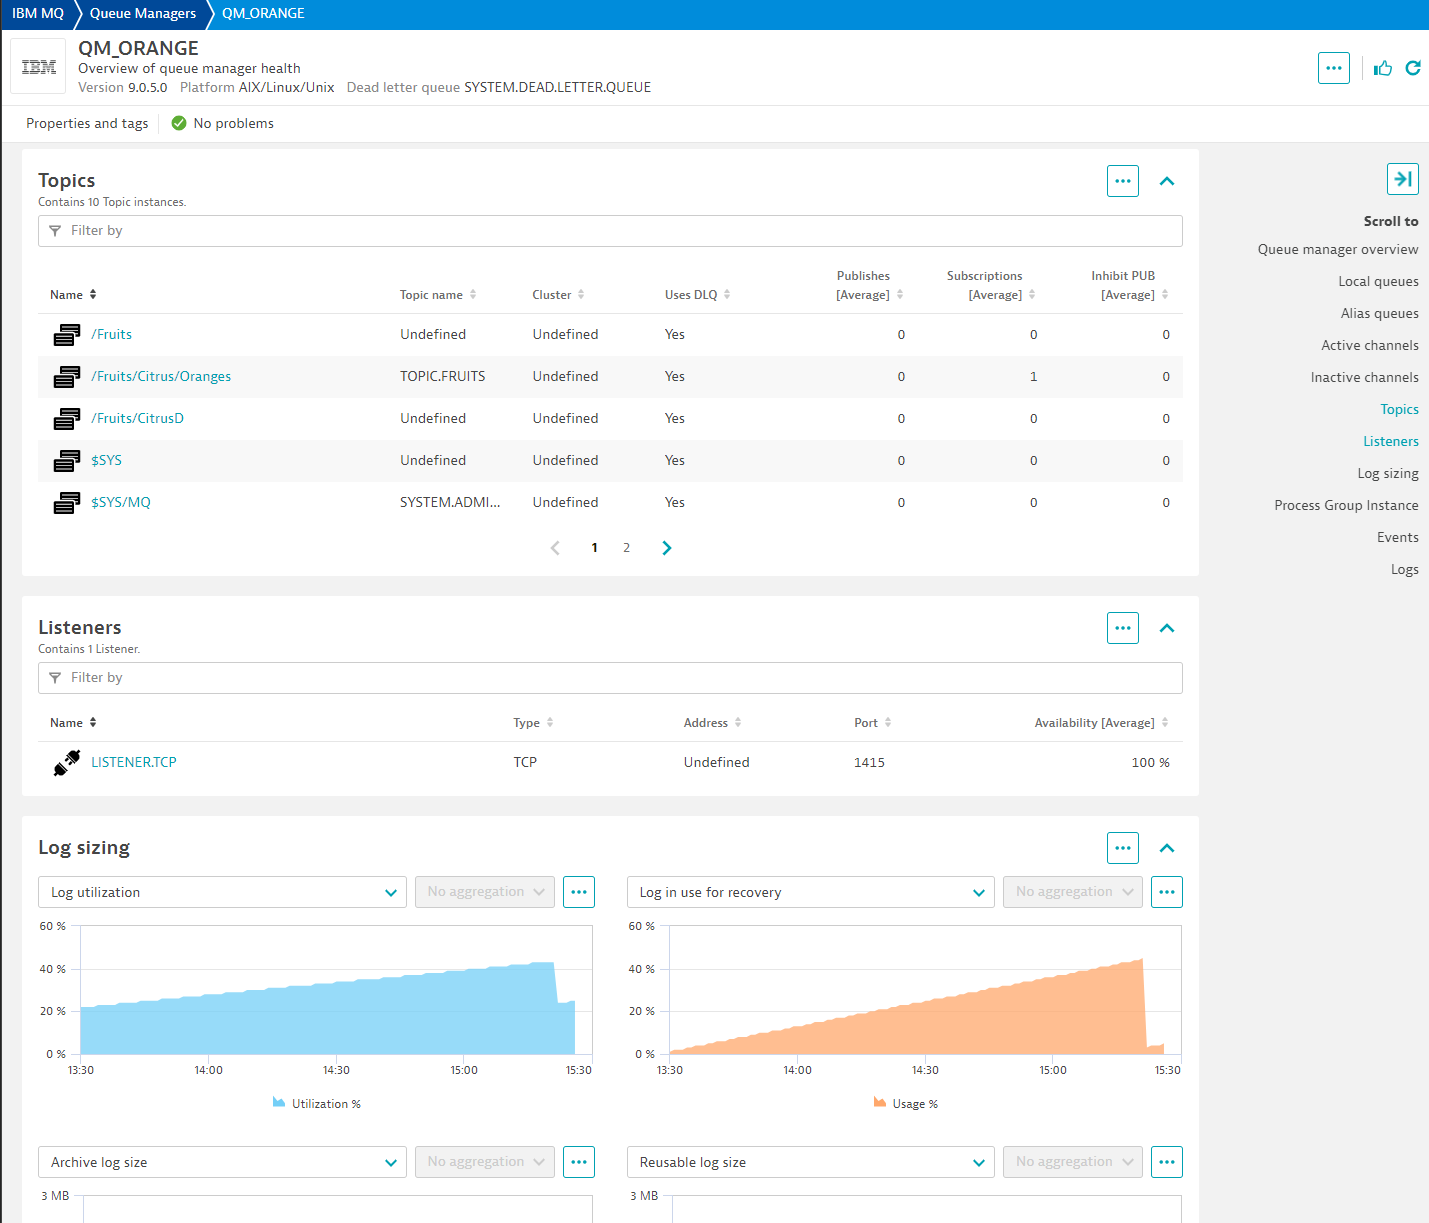Click the thumbs-up feedback icon
The image size is (1429, 1223).
1383,68
